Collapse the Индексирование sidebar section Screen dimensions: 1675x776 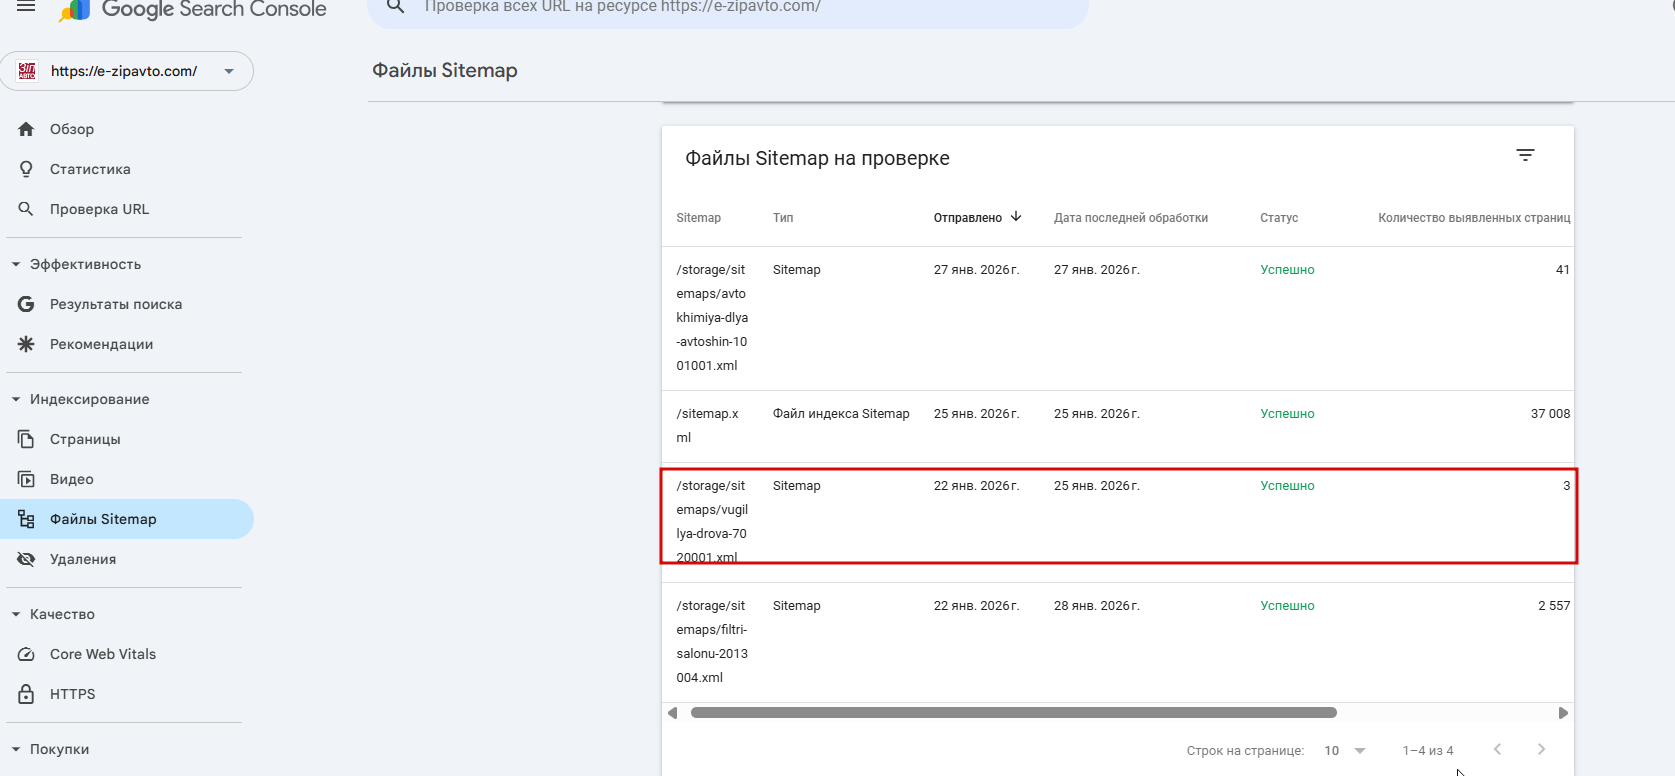(x=16, y=399)
